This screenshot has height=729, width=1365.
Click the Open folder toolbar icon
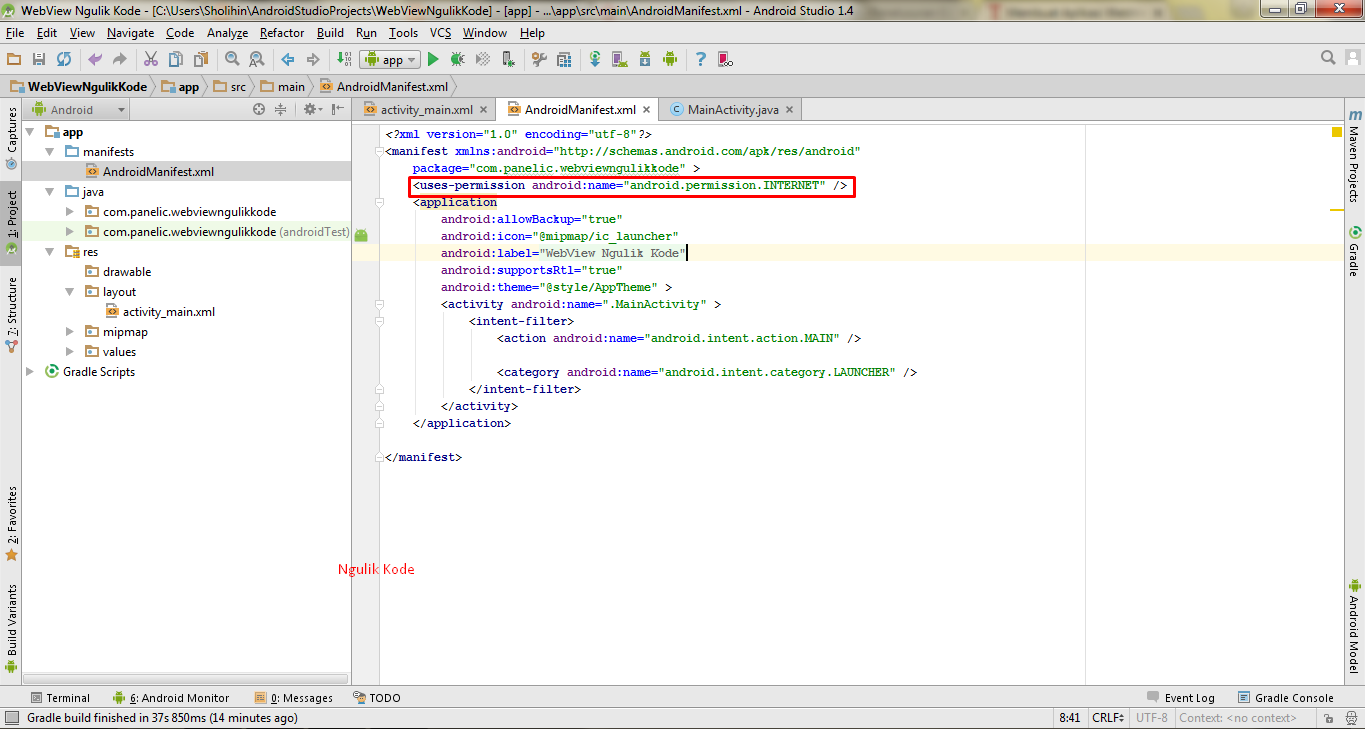pyautogui.click(x=14, y=60)
